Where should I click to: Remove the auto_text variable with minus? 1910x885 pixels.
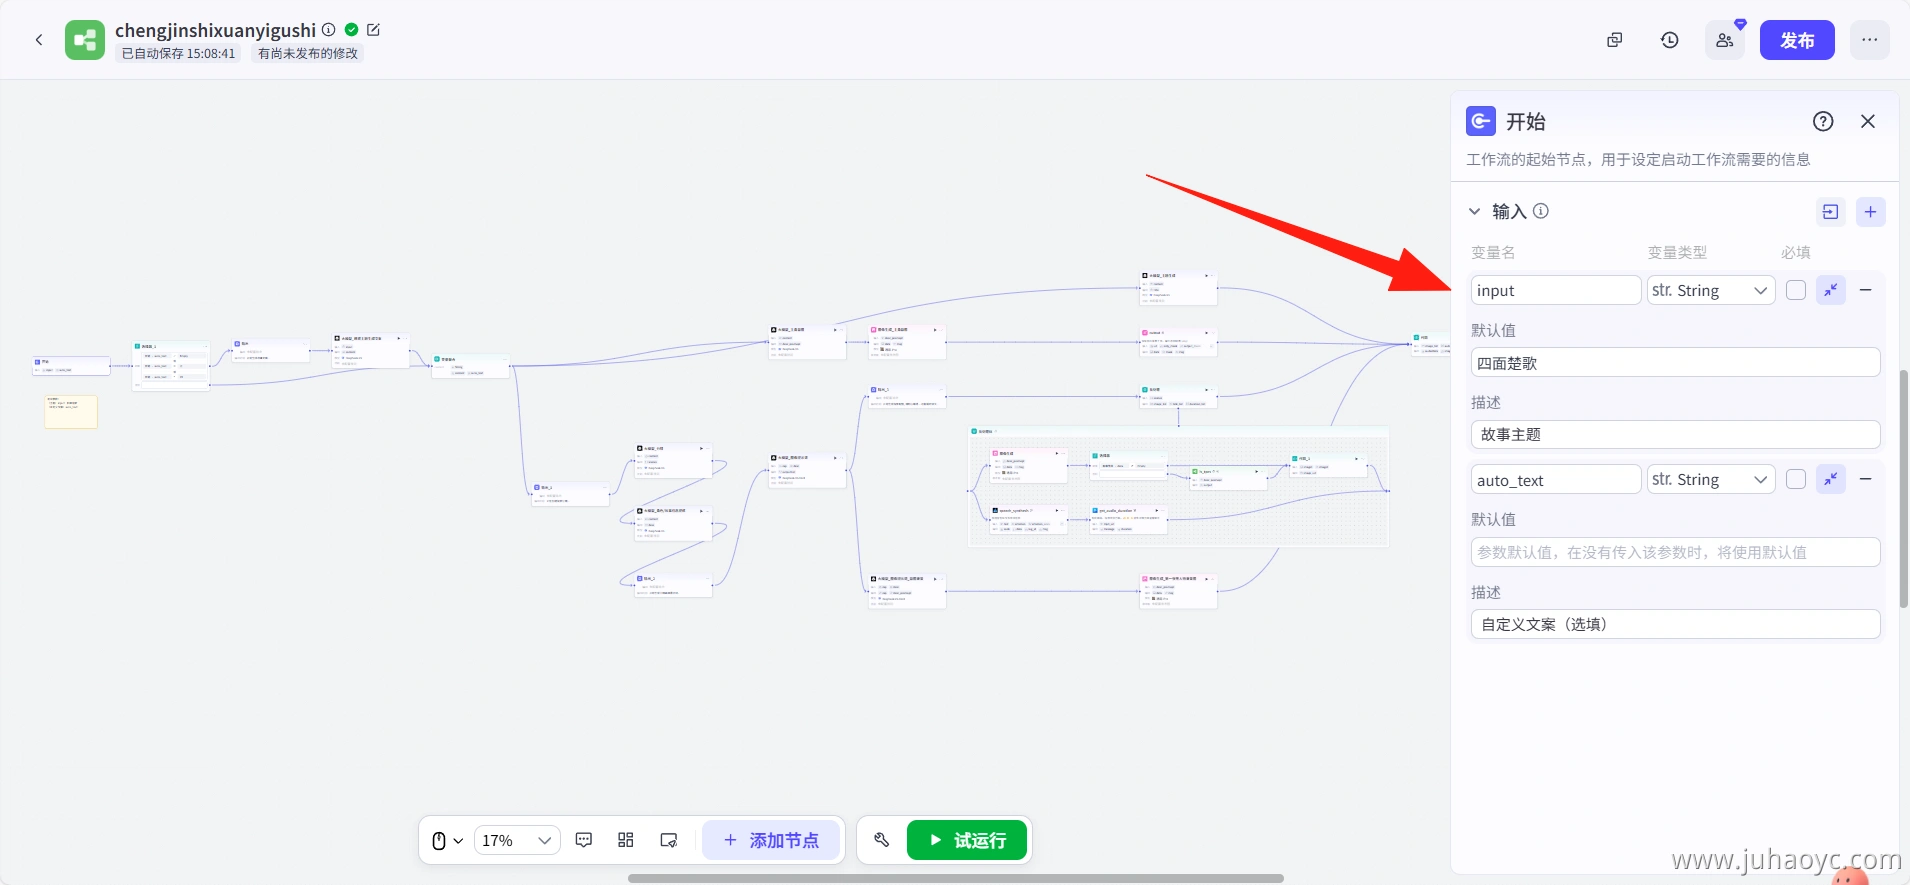[1865, 479]
